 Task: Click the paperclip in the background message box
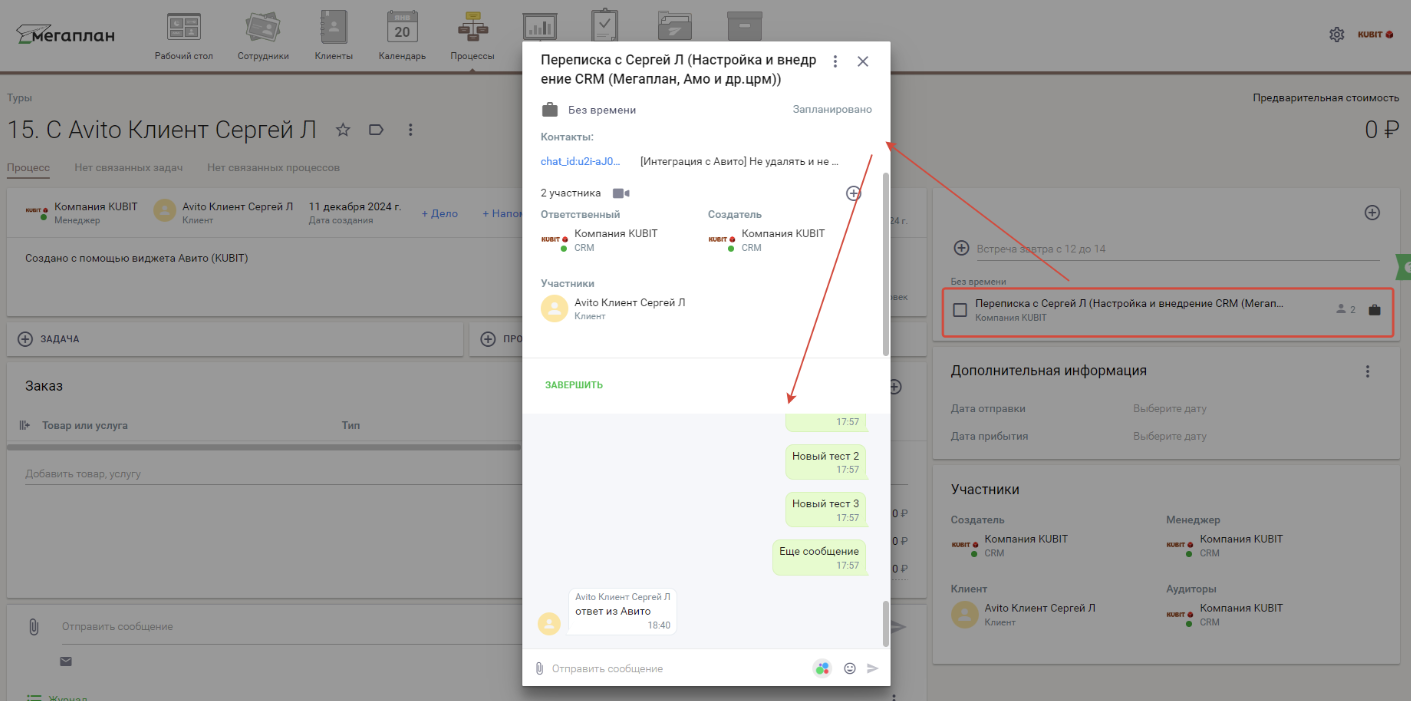[x=33, y=627]
